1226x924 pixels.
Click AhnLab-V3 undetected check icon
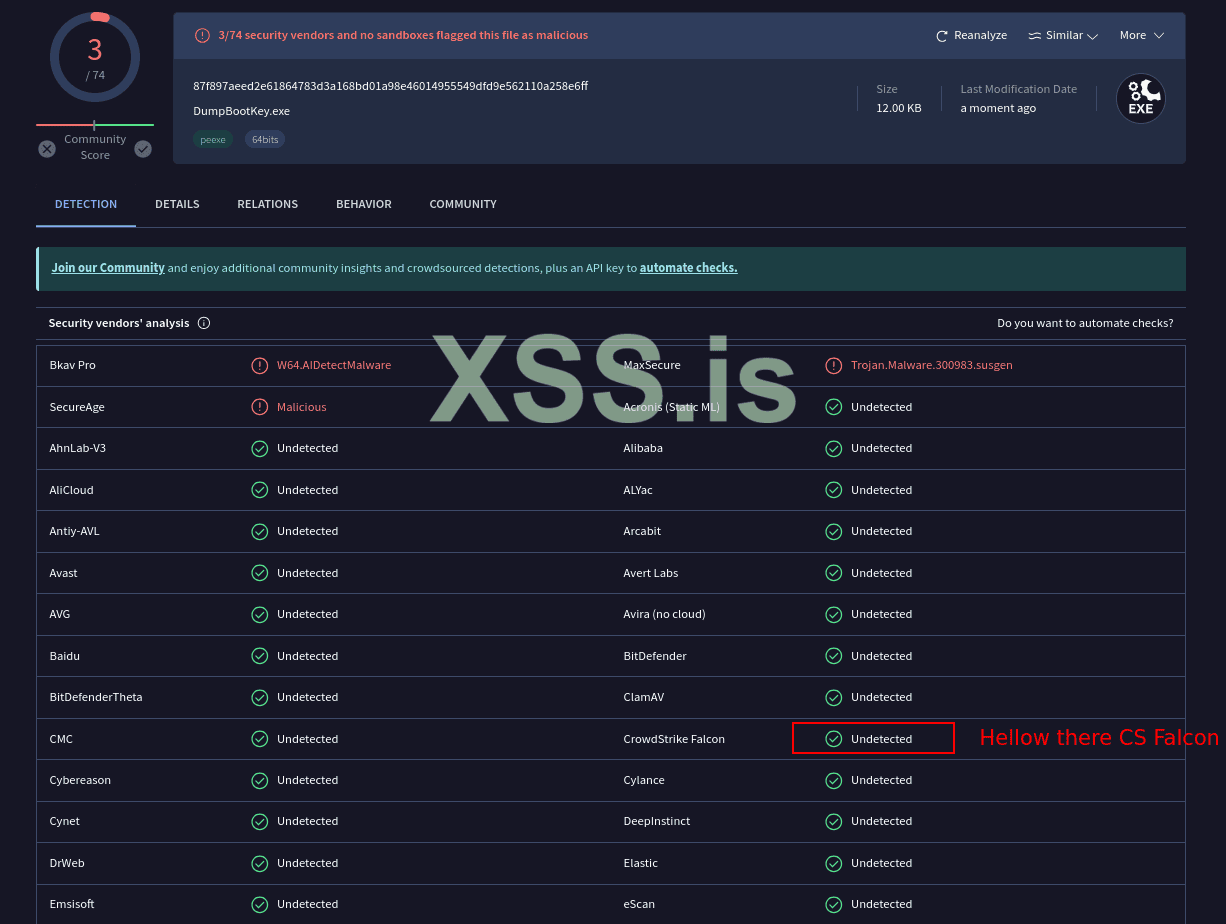[260, 448]
